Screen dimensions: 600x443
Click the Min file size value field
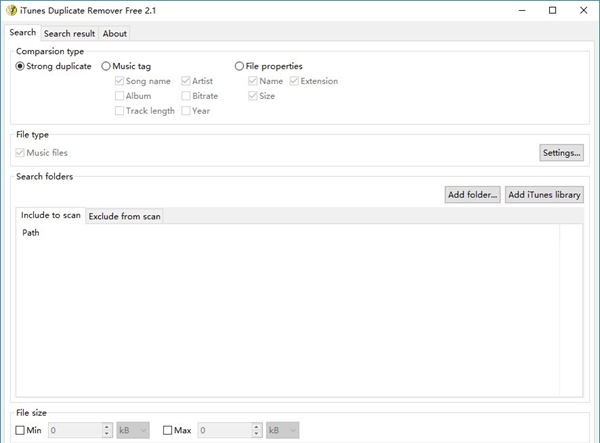pyautogui.click(x=75, y=430)
